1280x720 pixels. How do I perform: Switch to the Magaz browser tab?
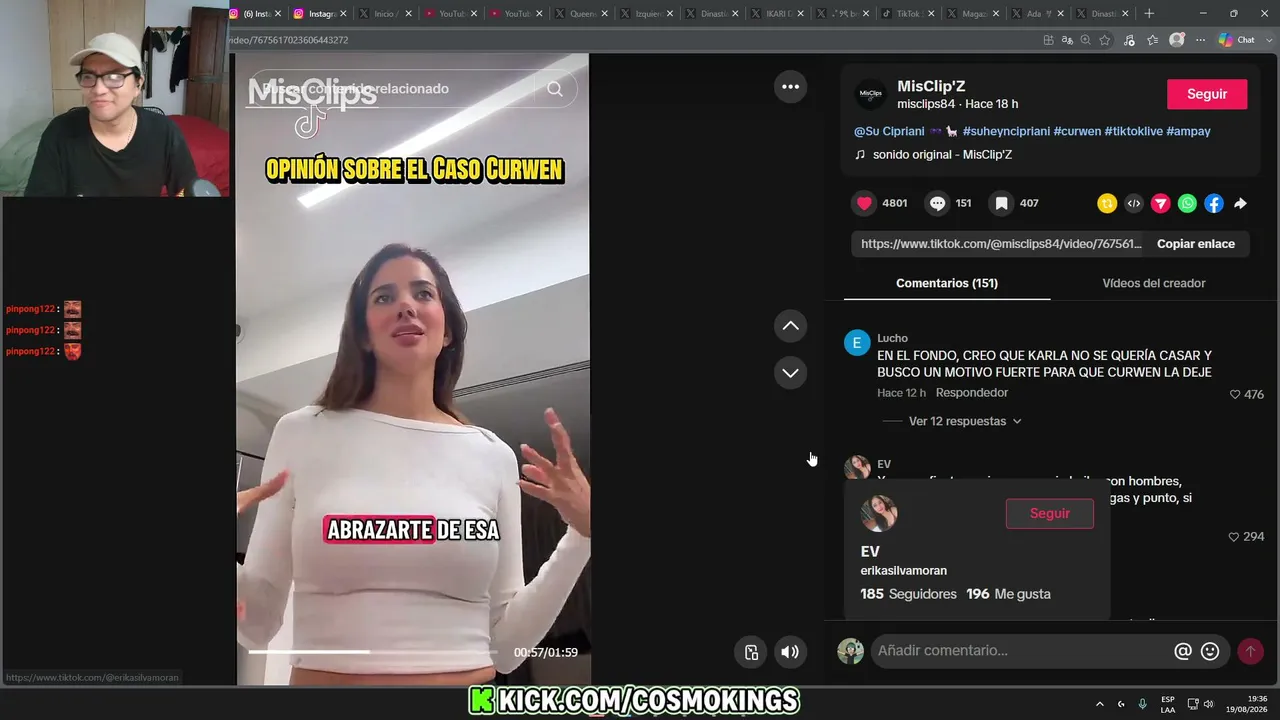tap(970, 14)
